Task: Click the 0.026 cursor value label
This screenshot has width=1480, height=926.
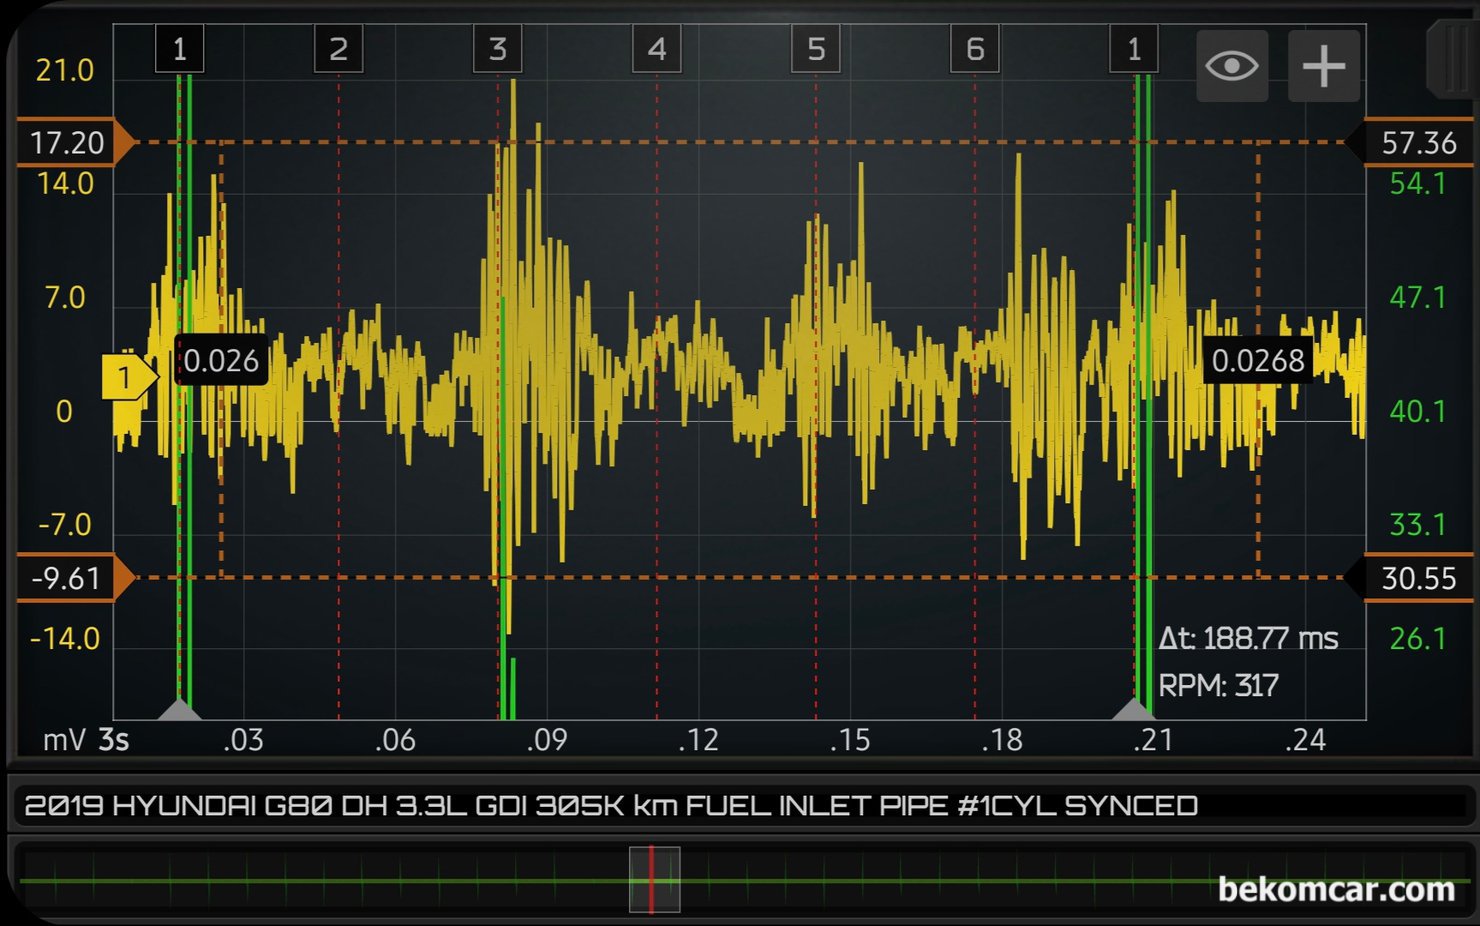Action: coord(221,360)
